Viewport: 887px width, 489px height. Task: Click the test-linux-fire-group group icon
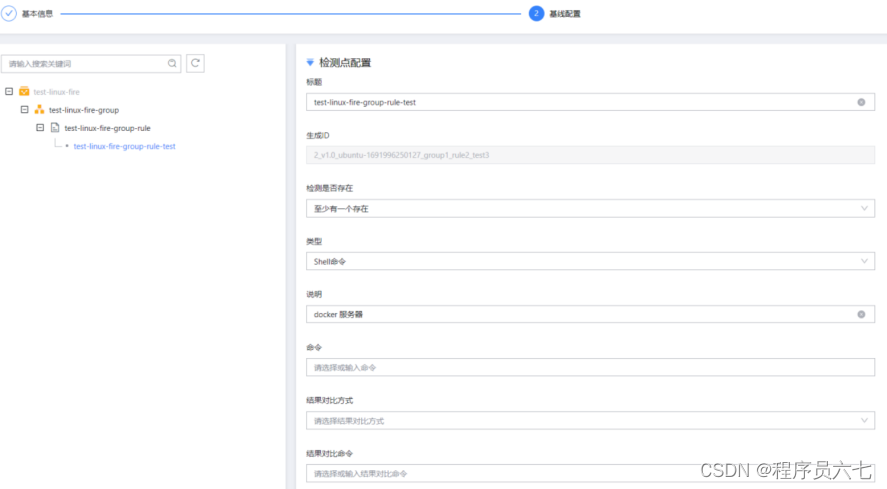click(x=39, y=109)
